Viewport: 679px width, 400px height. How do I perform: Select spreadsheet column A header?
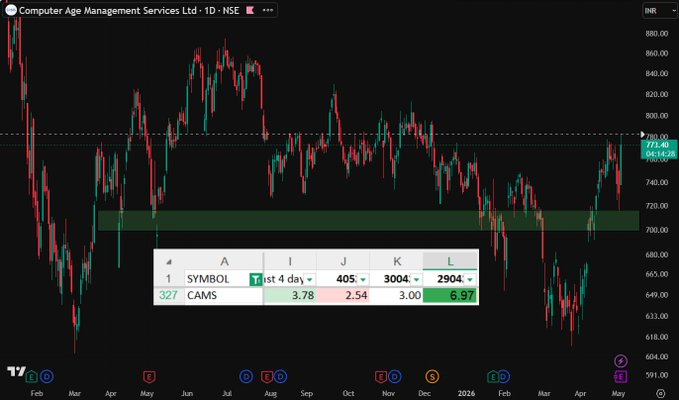tap(224, 261)
